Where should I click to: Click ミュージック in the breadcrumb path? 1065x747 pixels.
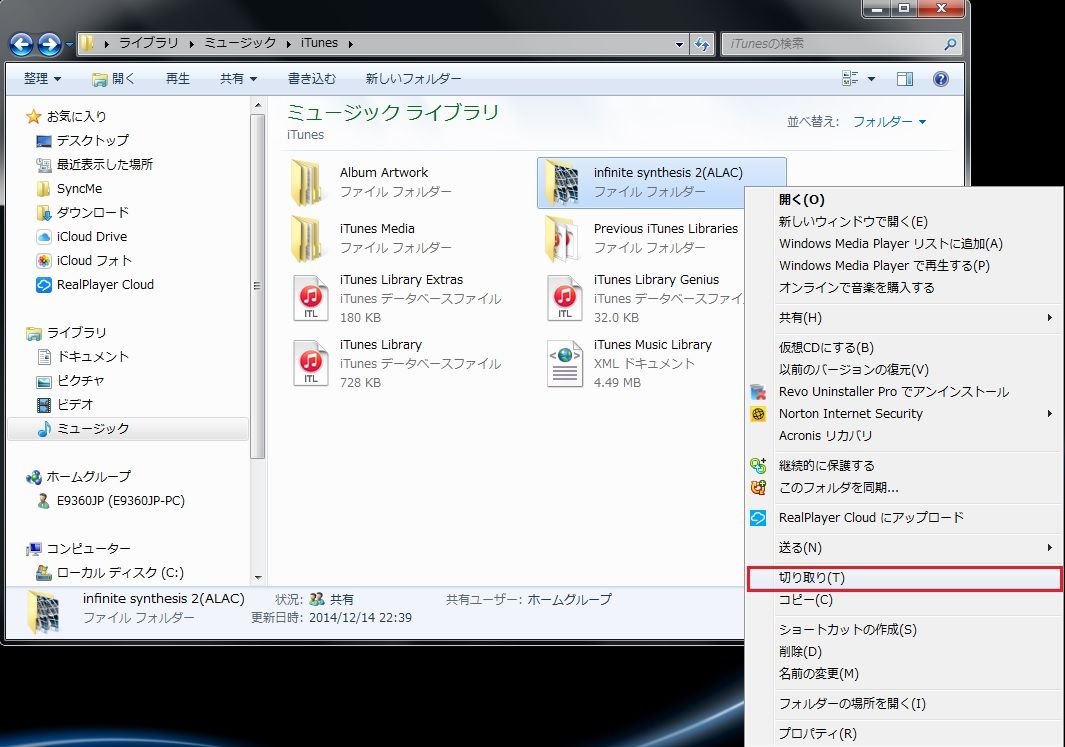(240, 43)
